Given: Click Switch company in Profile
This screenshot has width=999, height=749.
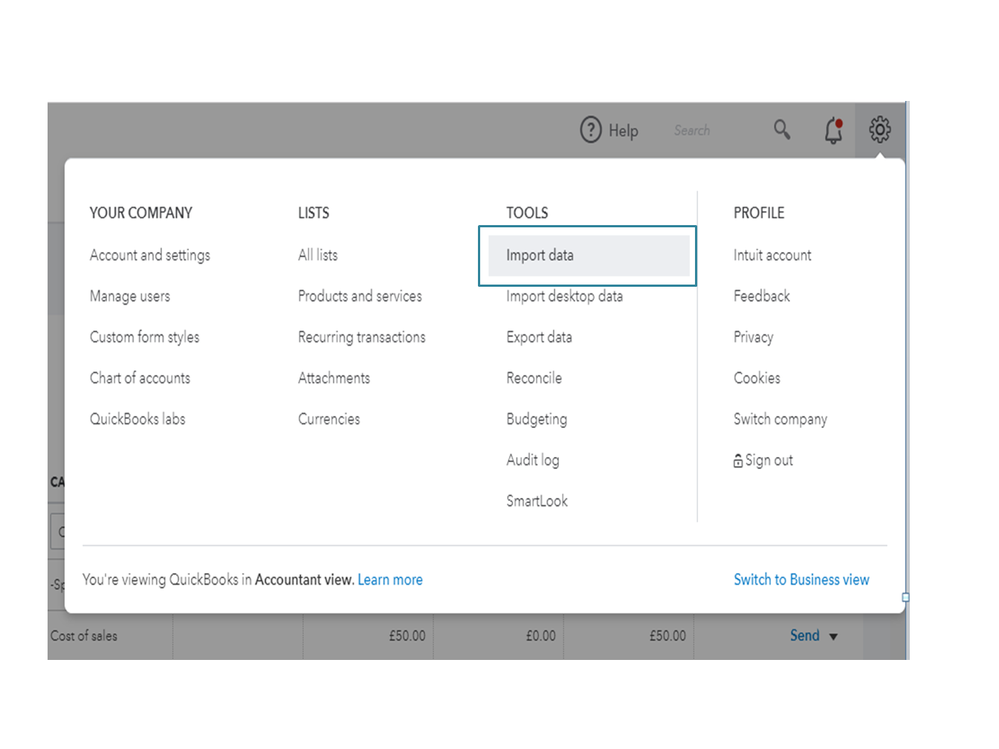Looking at the screenshot, I should tap(780, 419).
